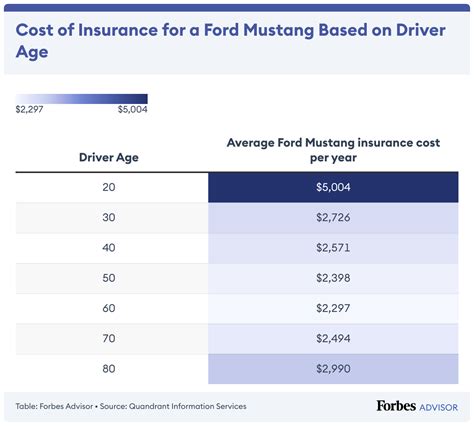Click driver age 80 row label
This screenshot has width=474, height=426.
tap(109, 369)
